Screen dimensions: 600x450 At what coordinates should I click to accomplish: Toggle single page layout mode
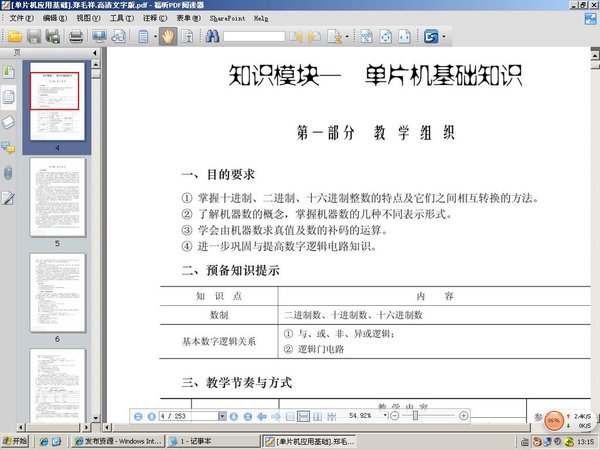pos(290,416)
